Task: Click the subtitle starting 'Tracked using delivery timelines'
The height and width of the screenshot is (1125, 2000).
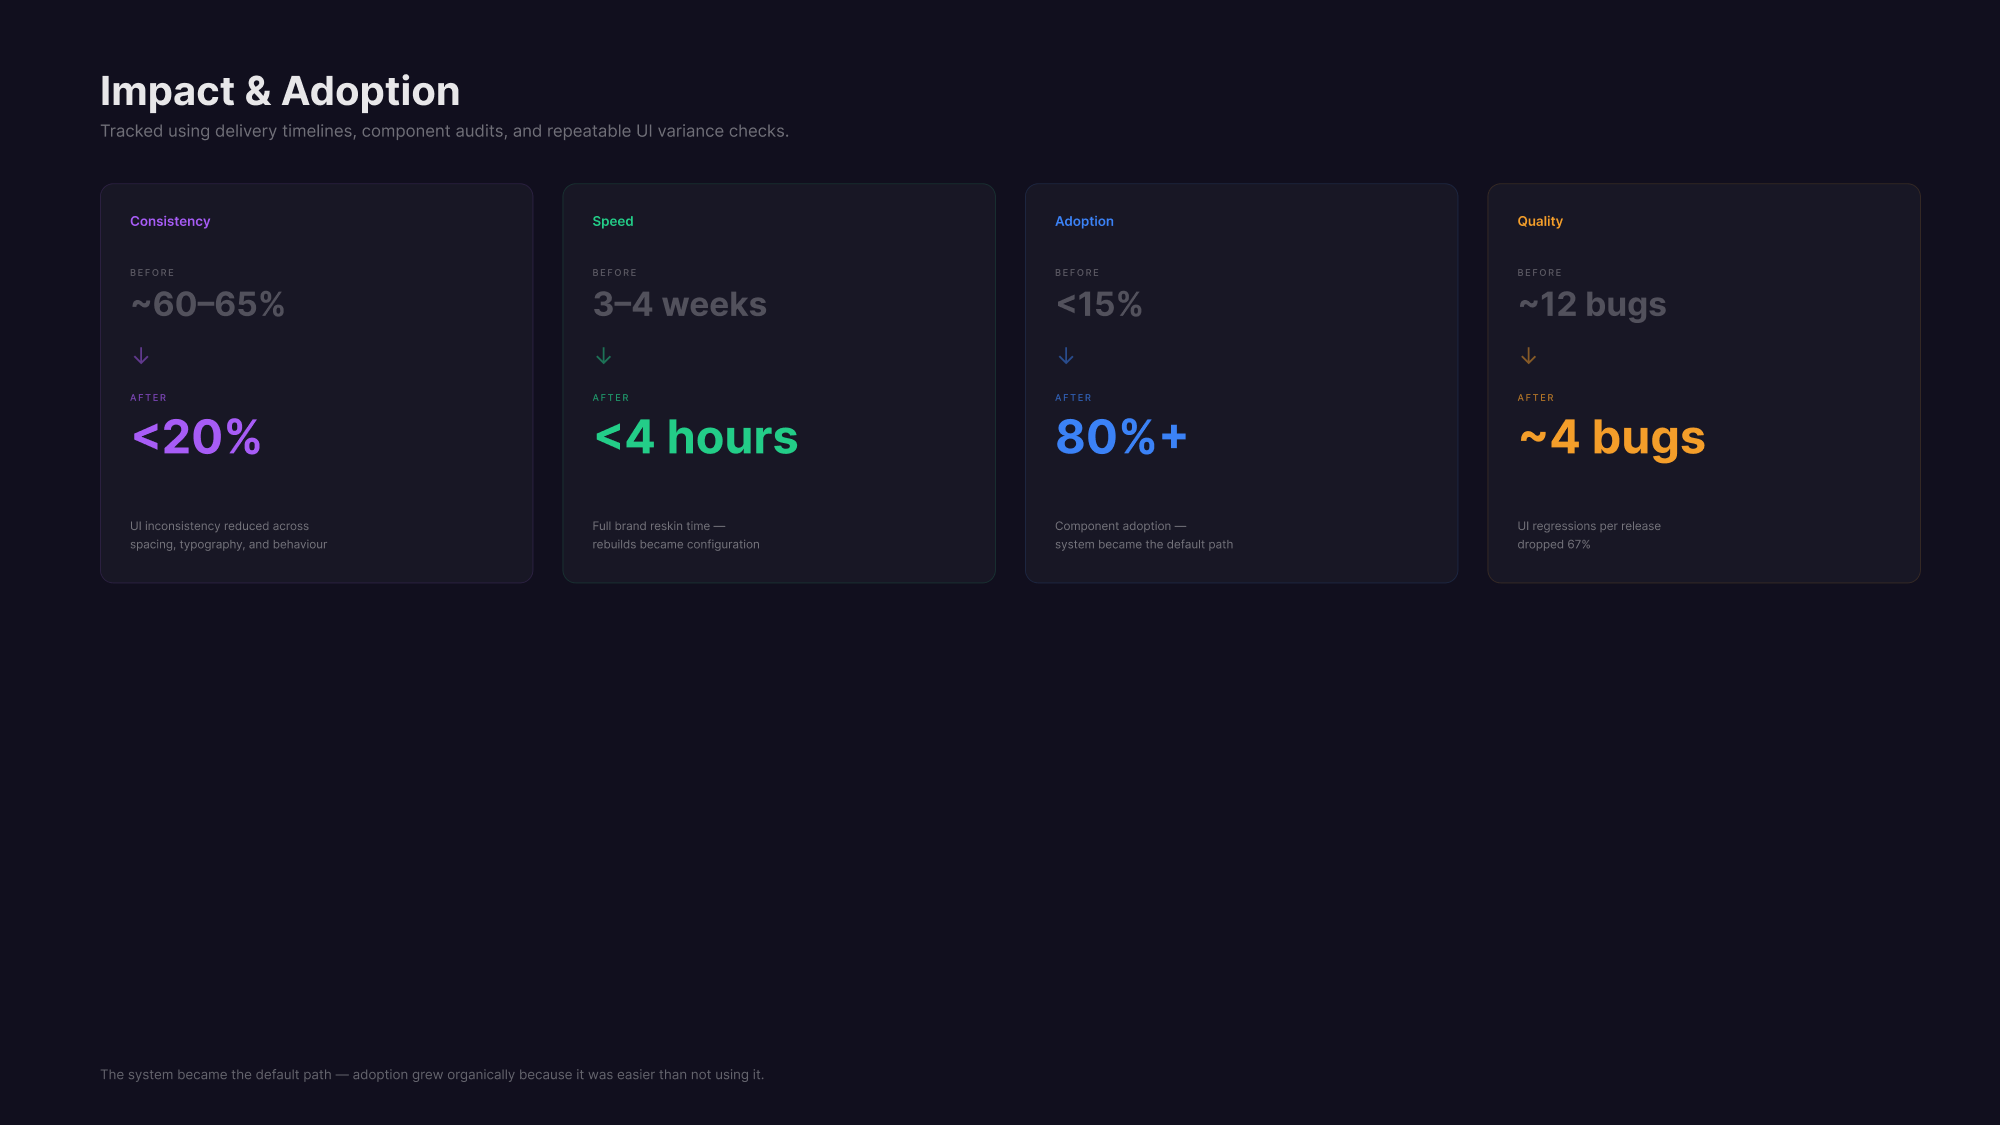Action: click(444, 131)
